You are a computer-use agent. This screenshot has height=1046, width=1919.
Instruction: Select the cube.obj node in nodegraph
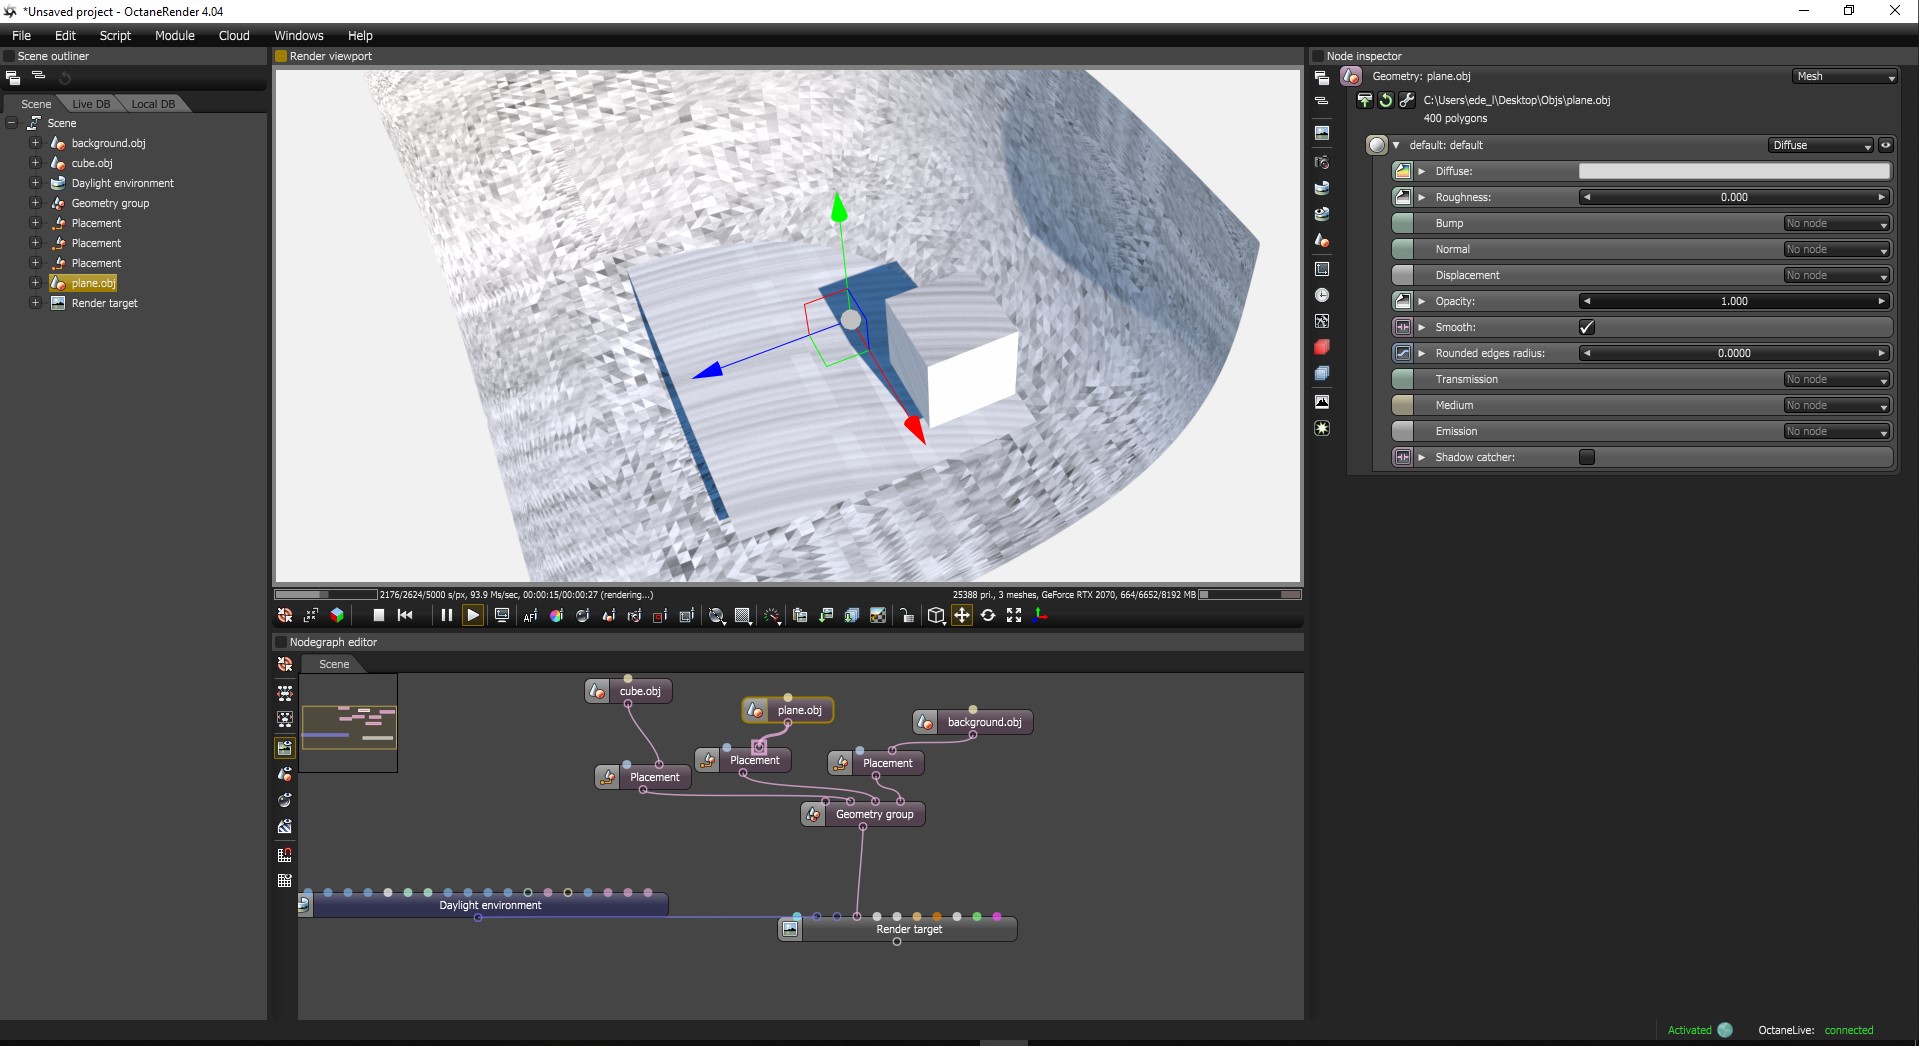(629, 691)
